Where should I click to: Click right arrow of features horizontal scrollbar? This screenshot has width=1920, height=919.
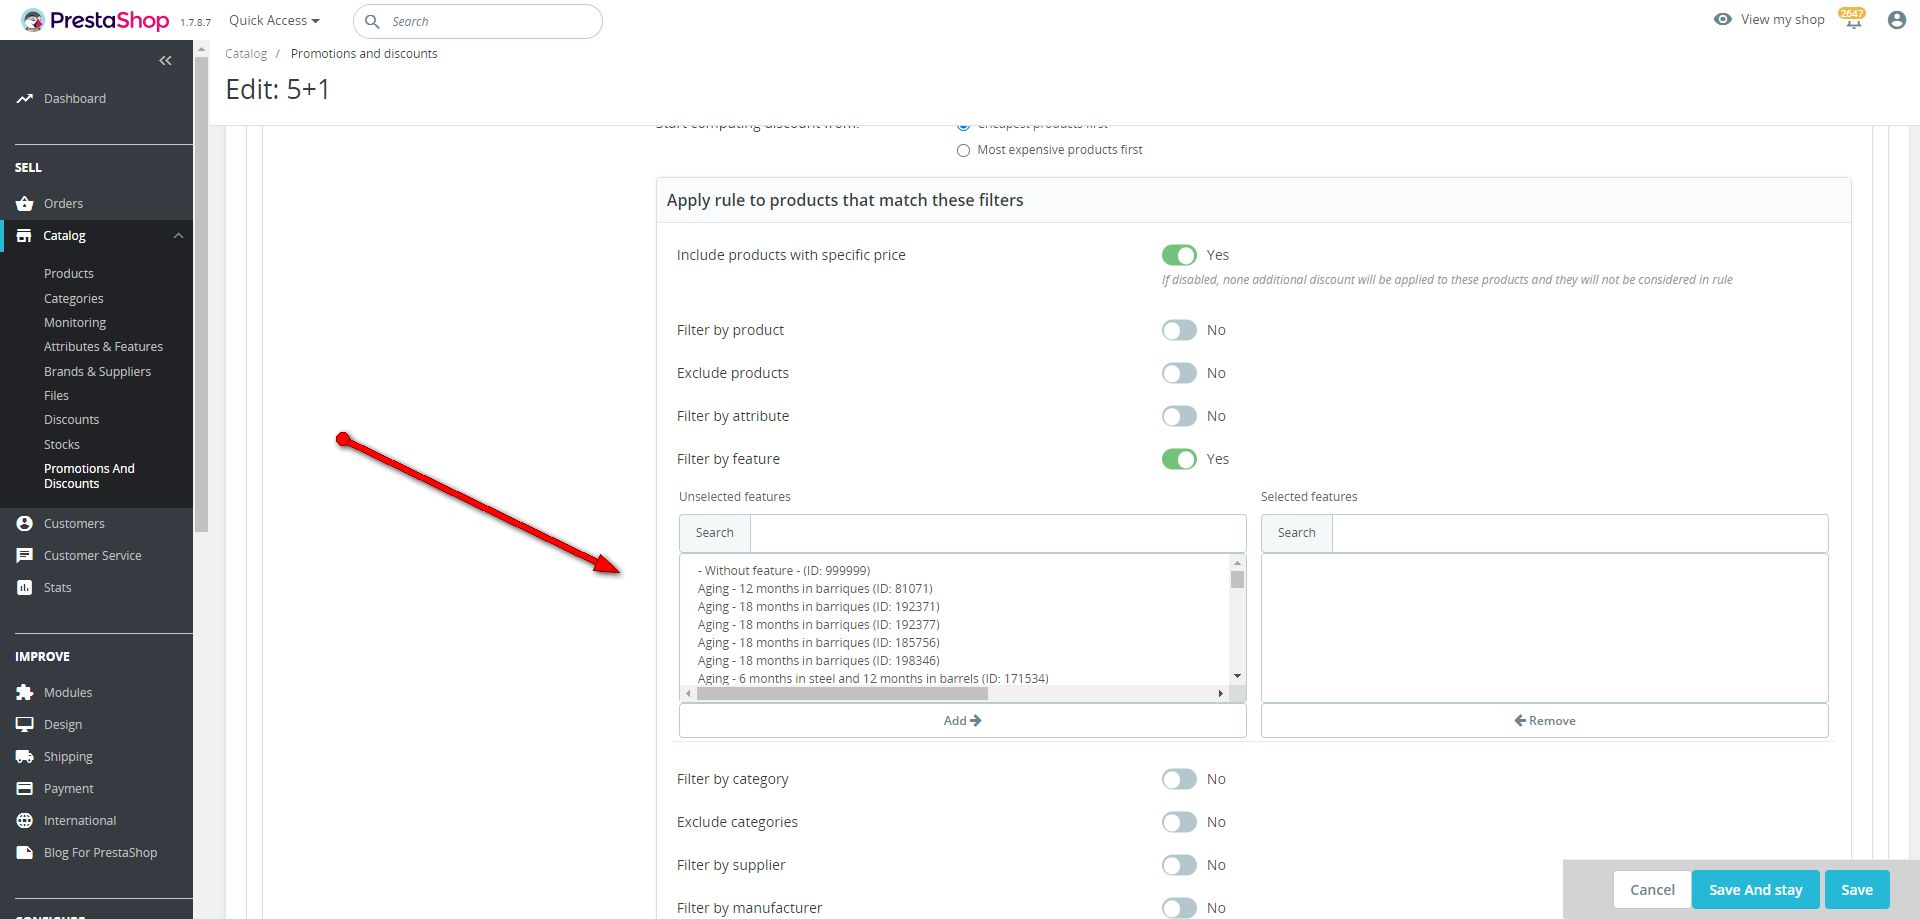pos(1221,694)
